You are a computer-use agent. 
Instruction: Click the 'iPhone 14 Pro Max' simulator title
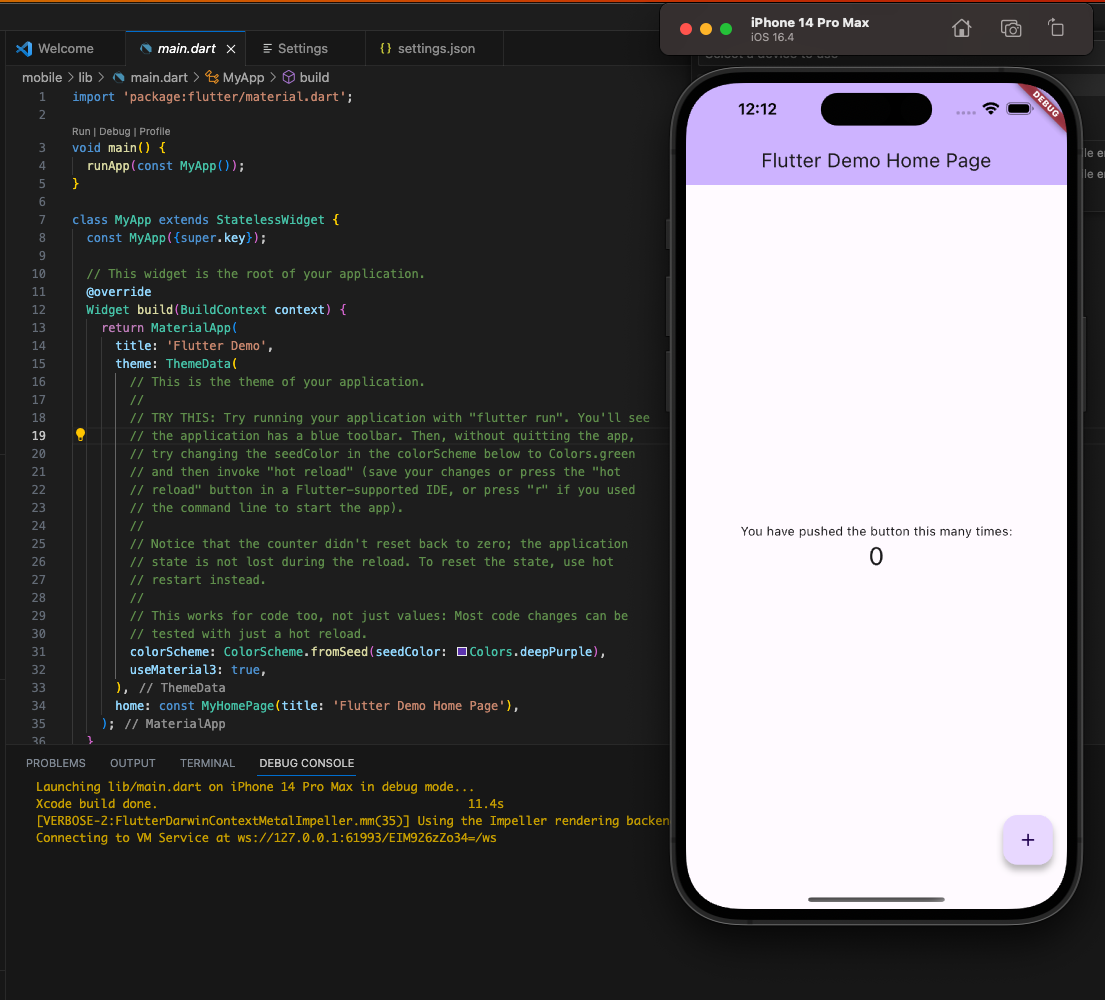pyautogui.click(x=810, y=23)
